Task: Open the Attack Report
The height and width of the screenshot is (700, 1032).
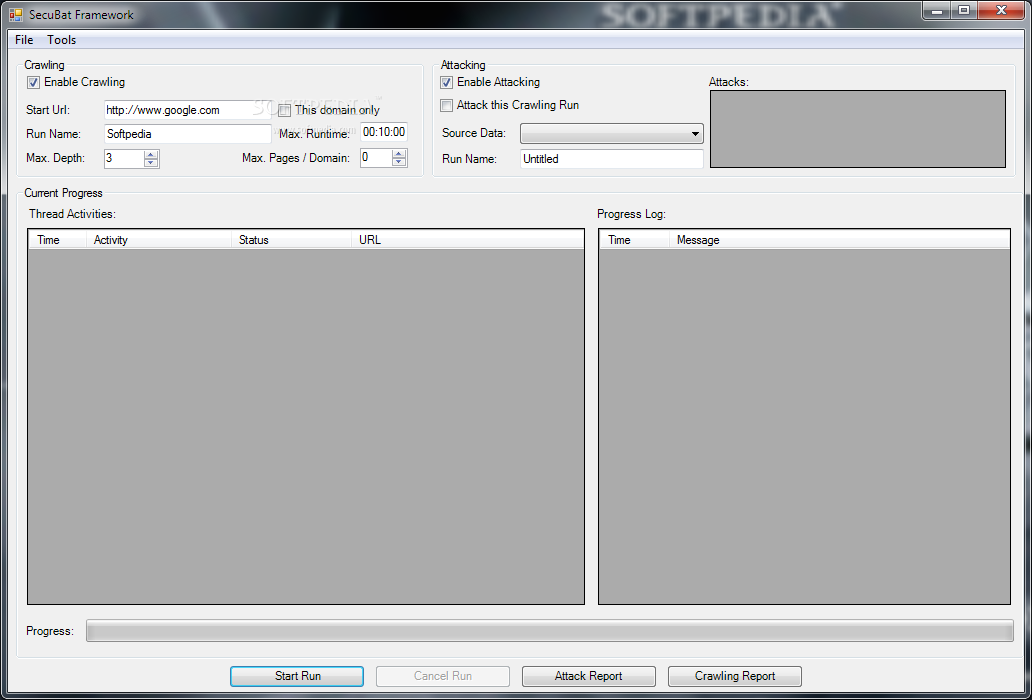Action: 588,676
